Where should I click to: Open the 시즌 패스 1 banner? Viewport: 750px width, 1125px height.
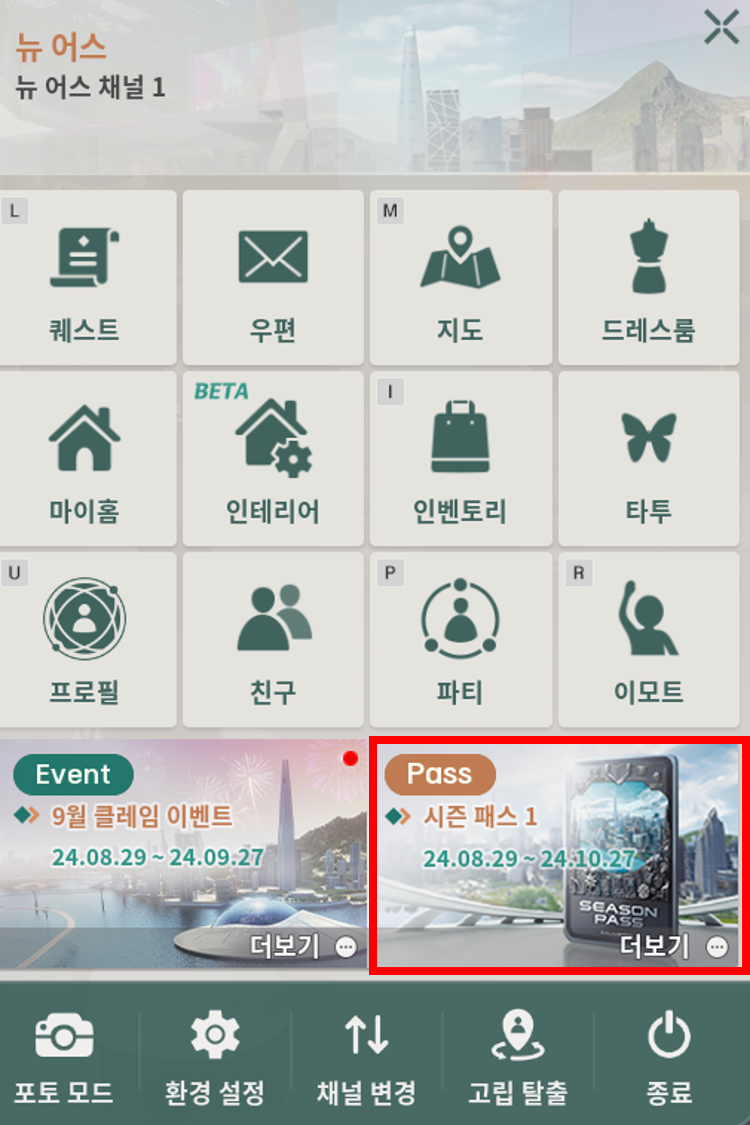coord(559,855)
